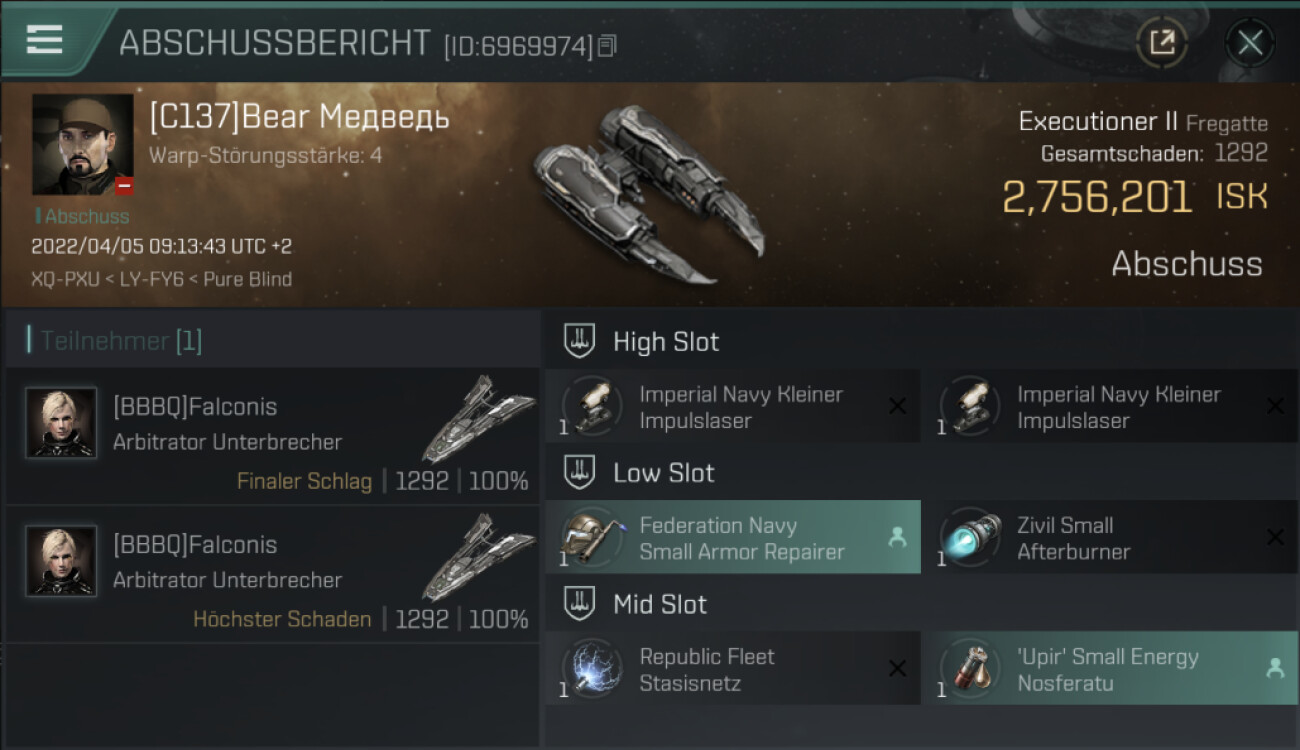Copy the kill report ID
This screenshot has height=750, width=1300.
point(607,45)
